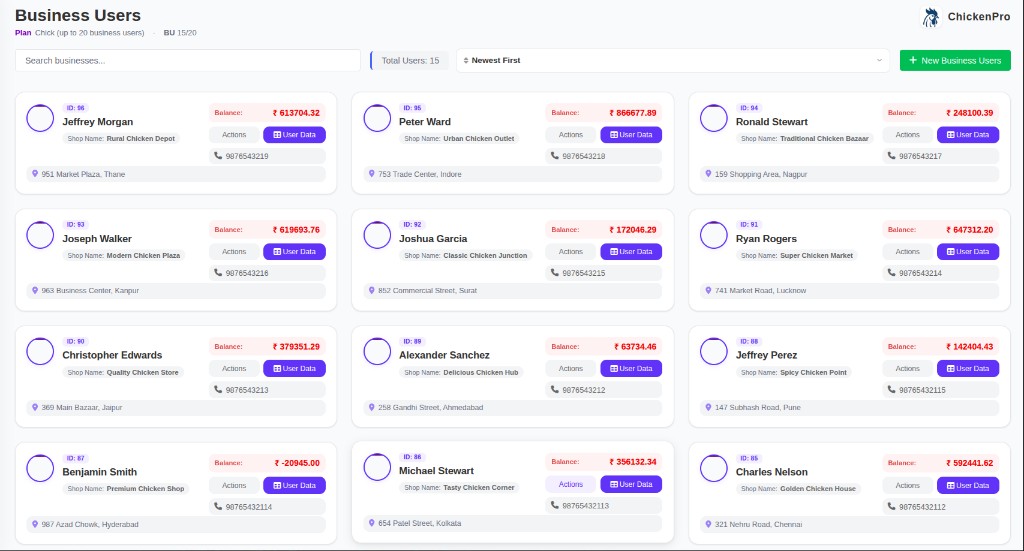Click balance ₹ 613704.32
The height and width of the screenshot is (551, 1024).
[x=296, y=113]
